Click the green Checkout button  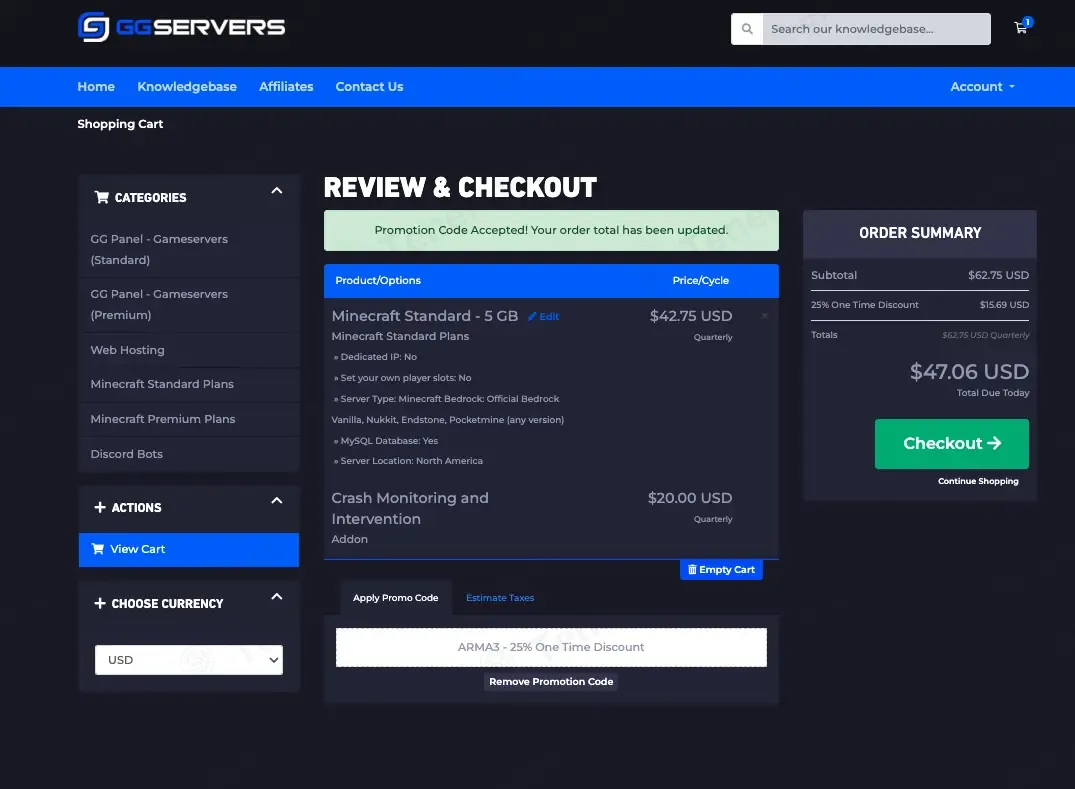tap(952, 444)
